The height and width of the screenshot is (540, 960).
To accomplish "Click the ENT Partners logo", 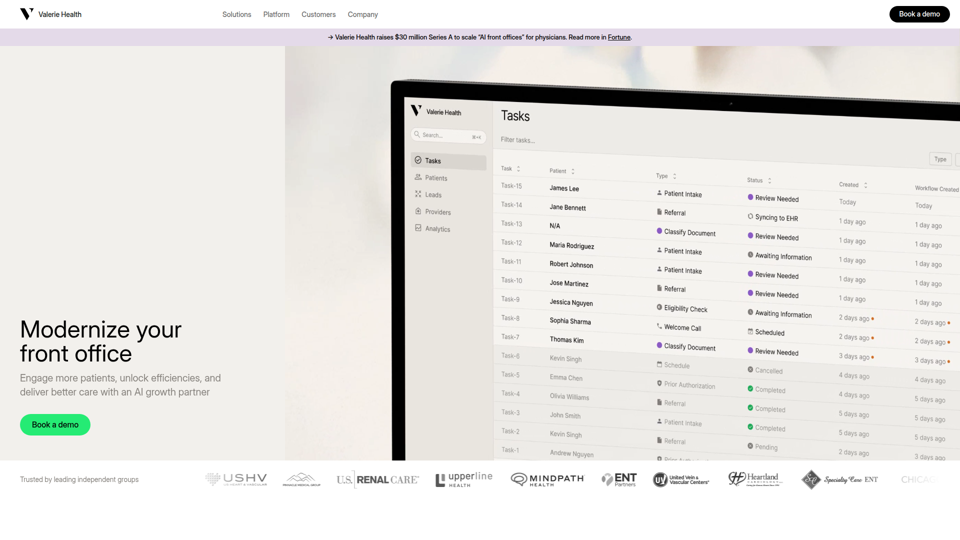I will [x=619, y=480].
